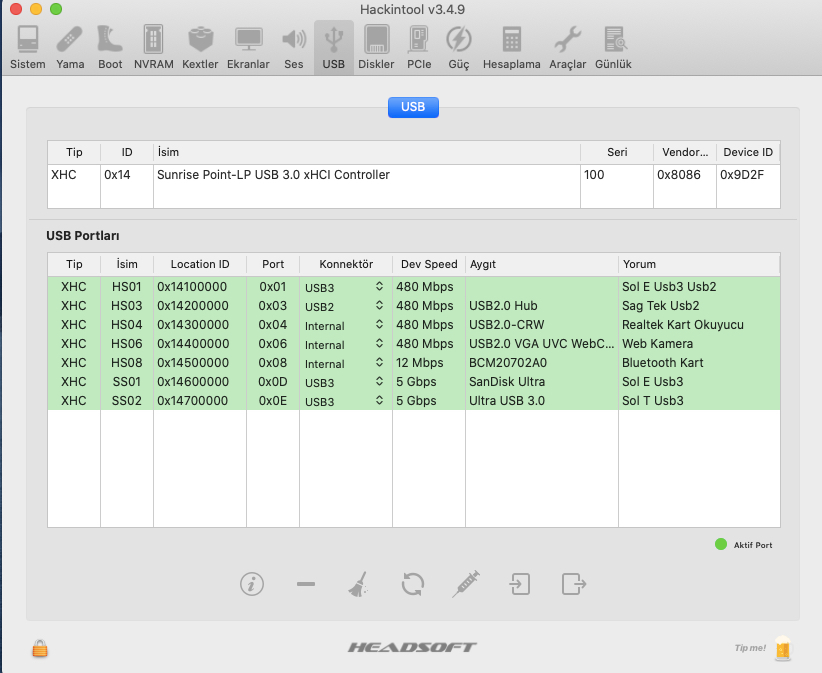The height and width of the screenshot is (673, 822).
Task: Click the info icon below port list
Action: (252, 584)
